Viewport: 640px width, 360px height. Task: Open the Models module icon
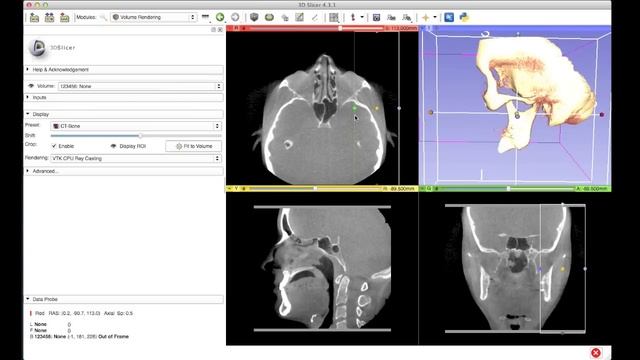pyautogui.click(x=269, y=17)
